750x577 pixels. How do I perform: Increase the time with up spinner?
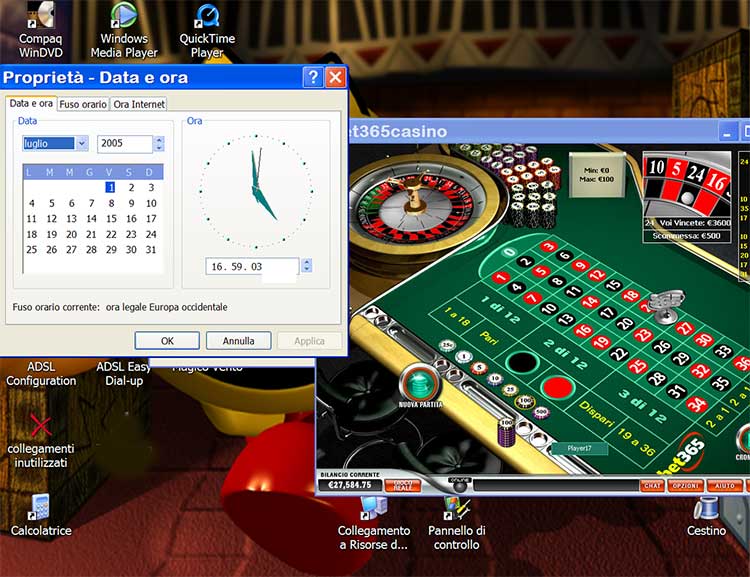click(x=307, y=262)
